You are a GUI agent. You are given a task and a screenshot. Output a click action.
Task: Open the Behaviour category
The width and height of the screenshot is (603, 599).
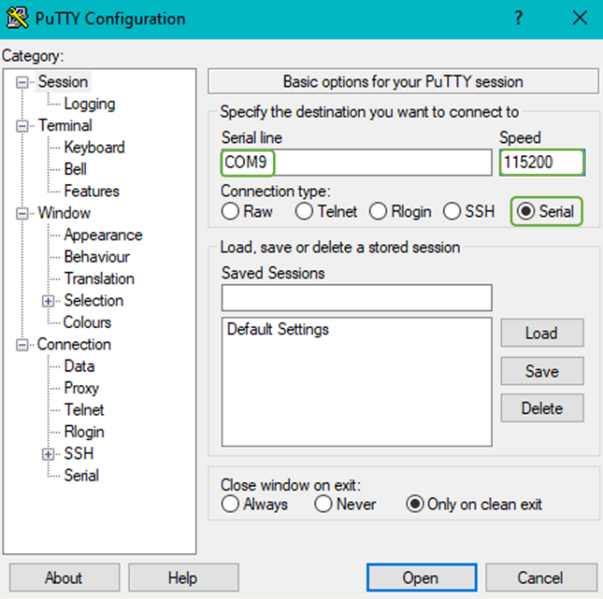[x=97, y=257]
